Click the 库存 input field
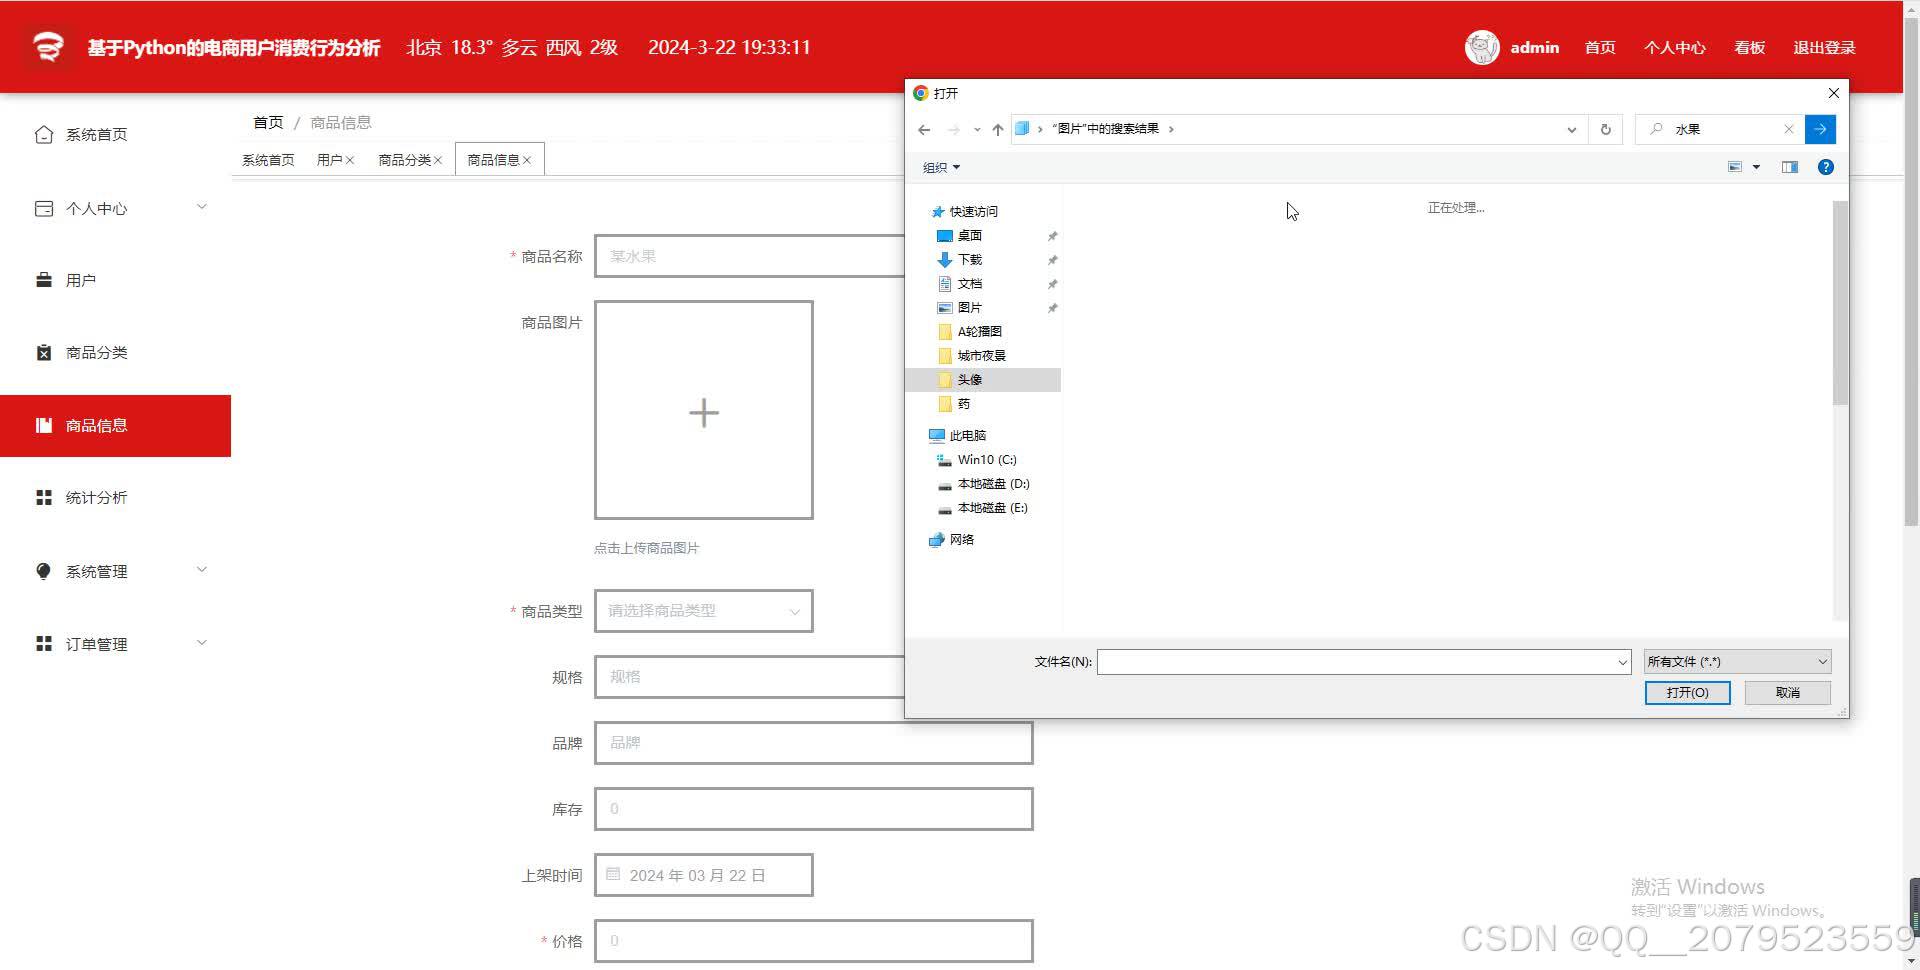The image size is (1920, 970). (813, 809)
